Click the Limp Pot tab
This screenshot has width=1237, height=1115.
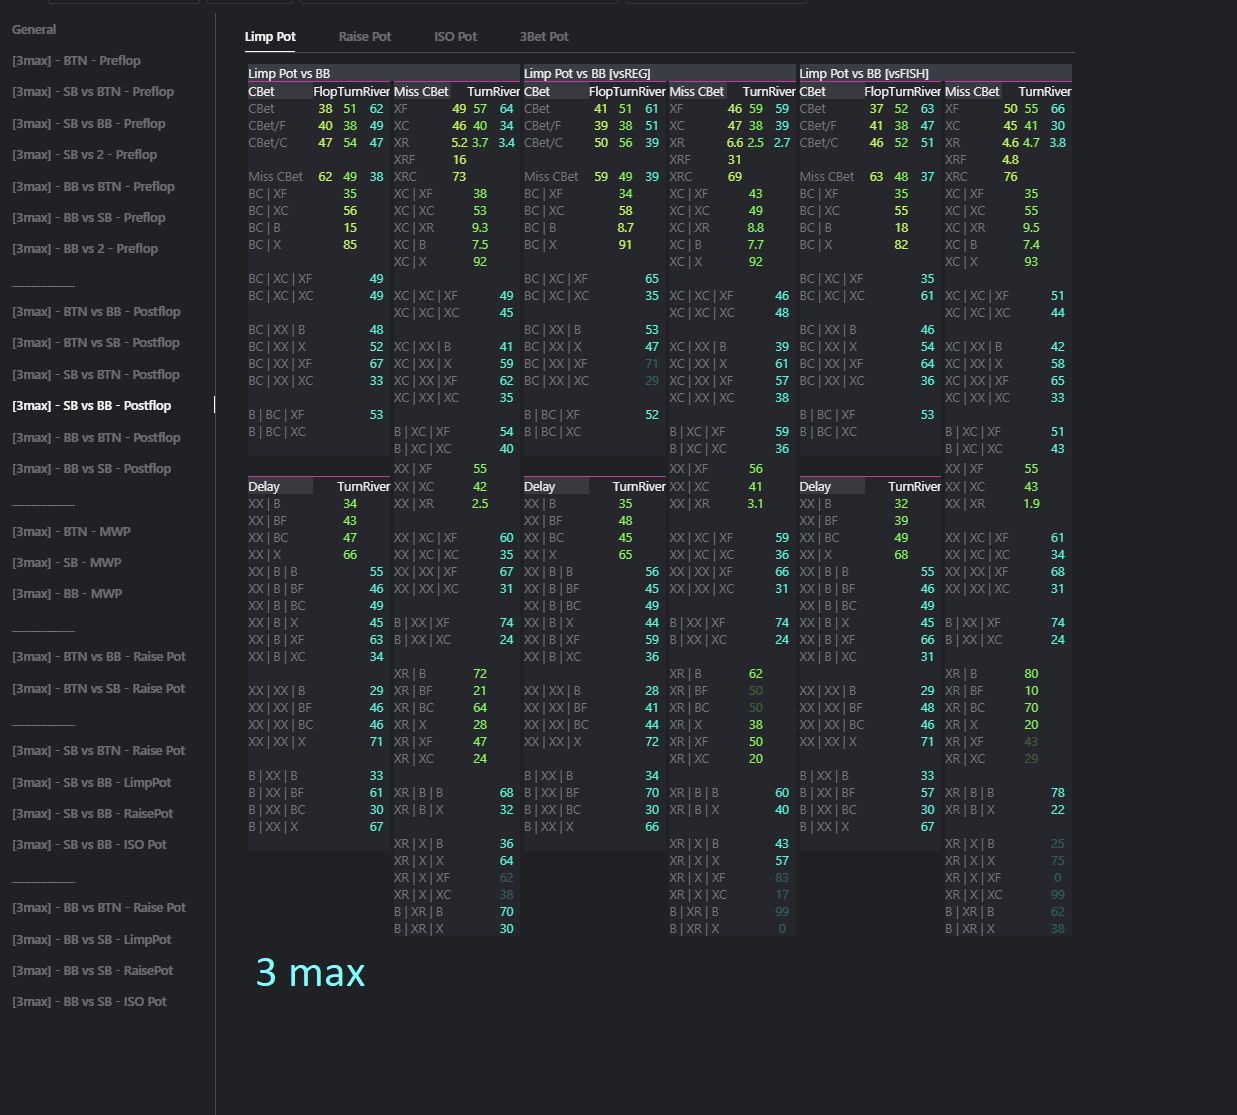point(270,37)
